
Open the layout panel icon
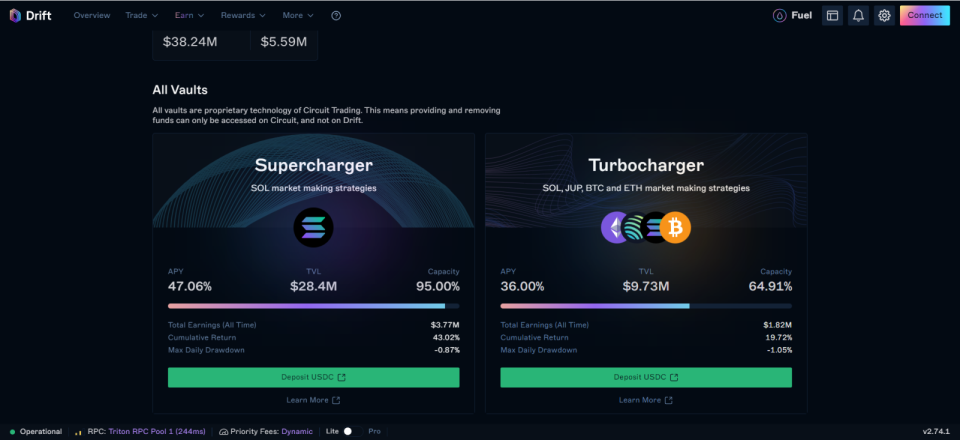click(832, 16)
